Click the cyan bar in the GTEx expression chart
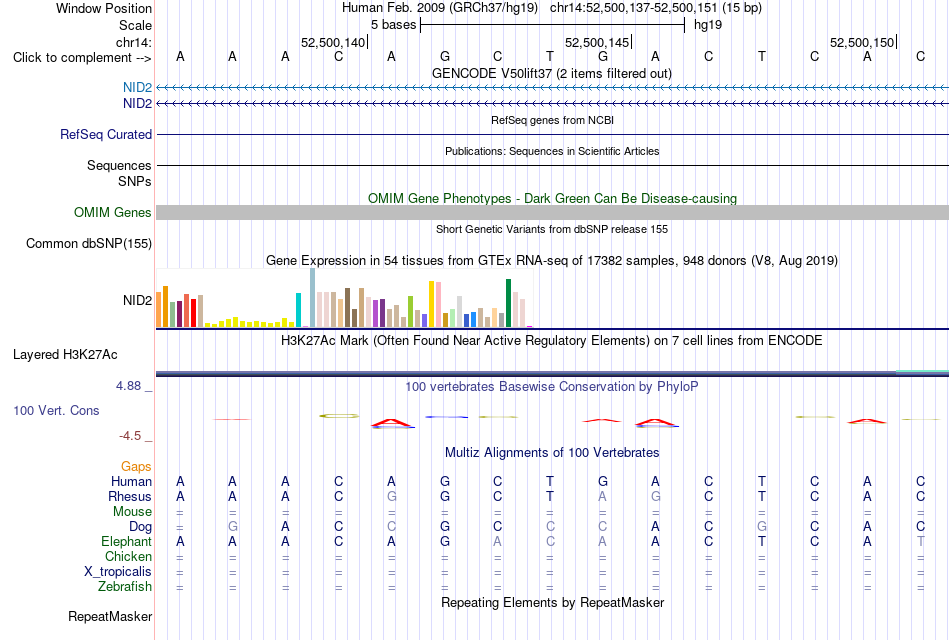Viewport: 950px width, 640px height. click(298, 310)
